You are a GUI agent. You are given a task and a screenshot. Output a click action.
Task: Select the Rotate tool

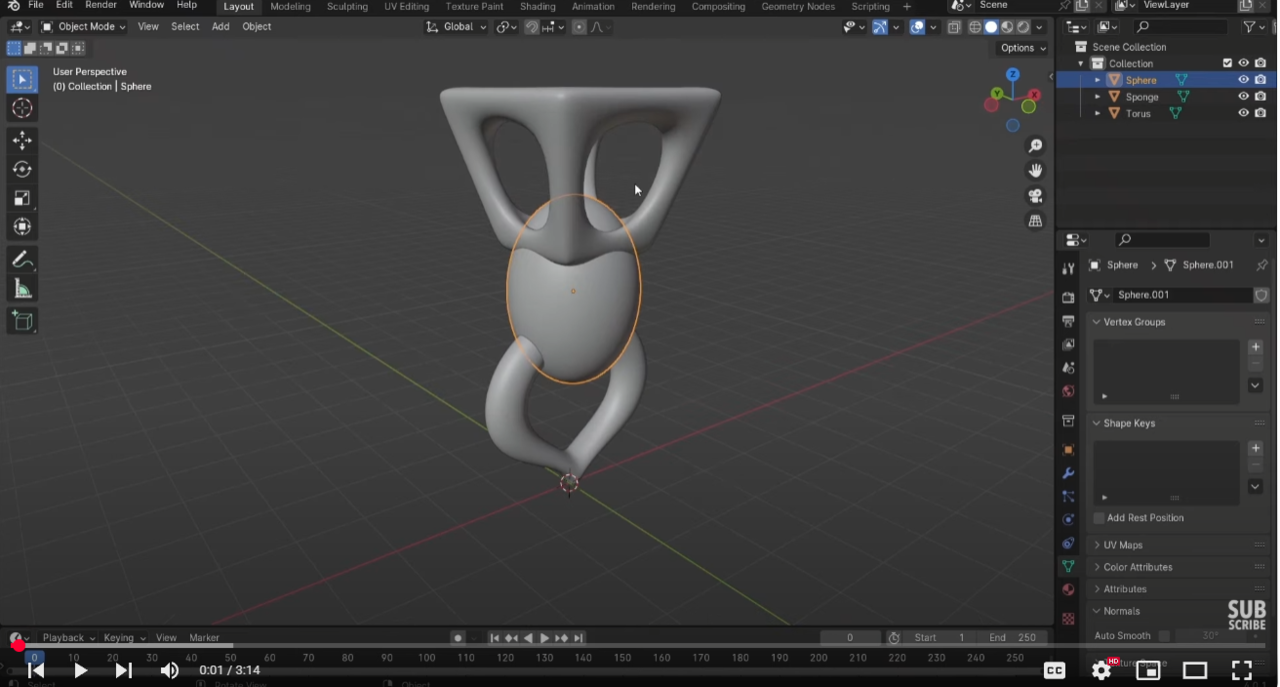click(22, 170)
